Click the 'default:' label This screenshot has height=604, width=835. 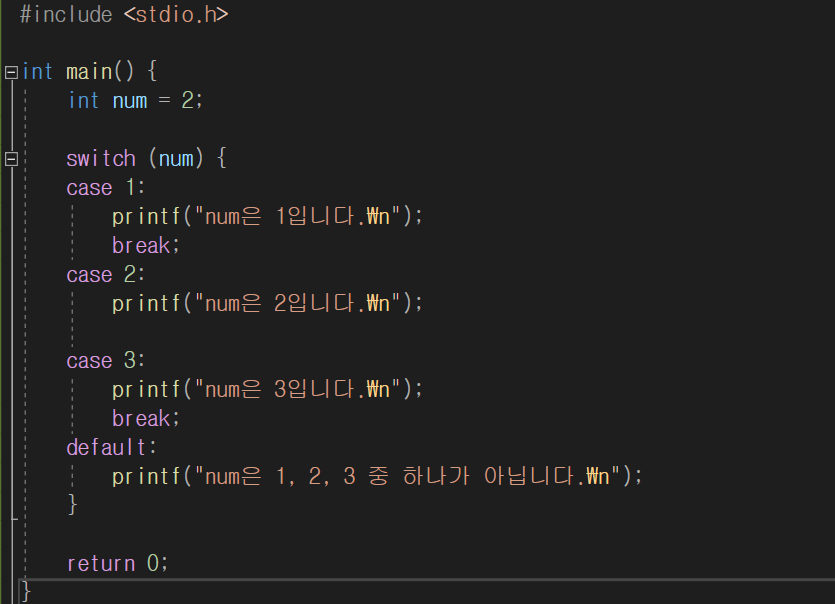111,447
